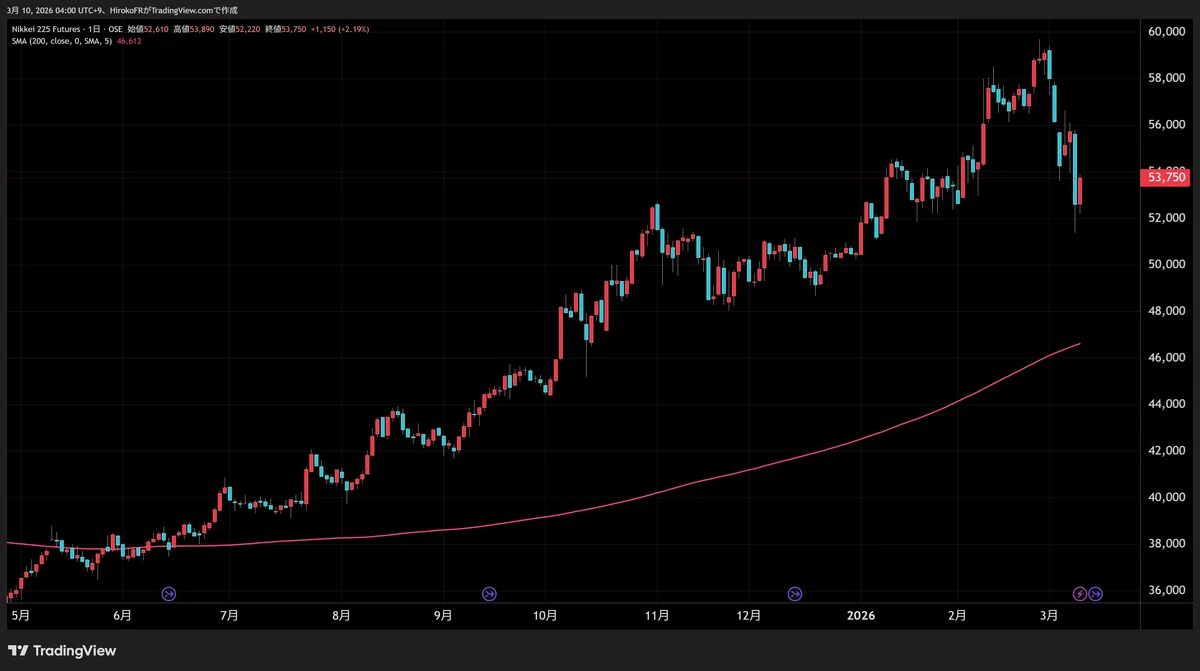Click the 12月 time axis label
The height and width of the screenshot is (671, 1200).
[748, 616]
